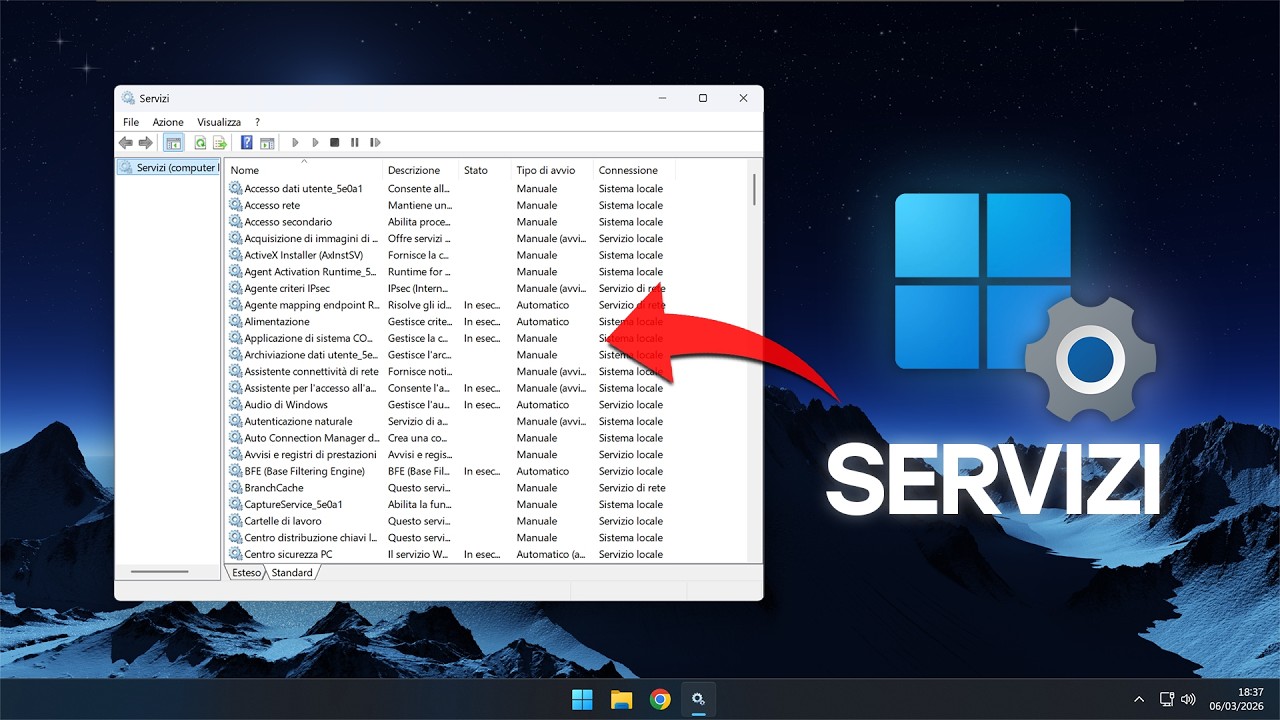Select the Accesso secondario service
The height and width of the screenshot is (720, 1280).
pos(288,222)
